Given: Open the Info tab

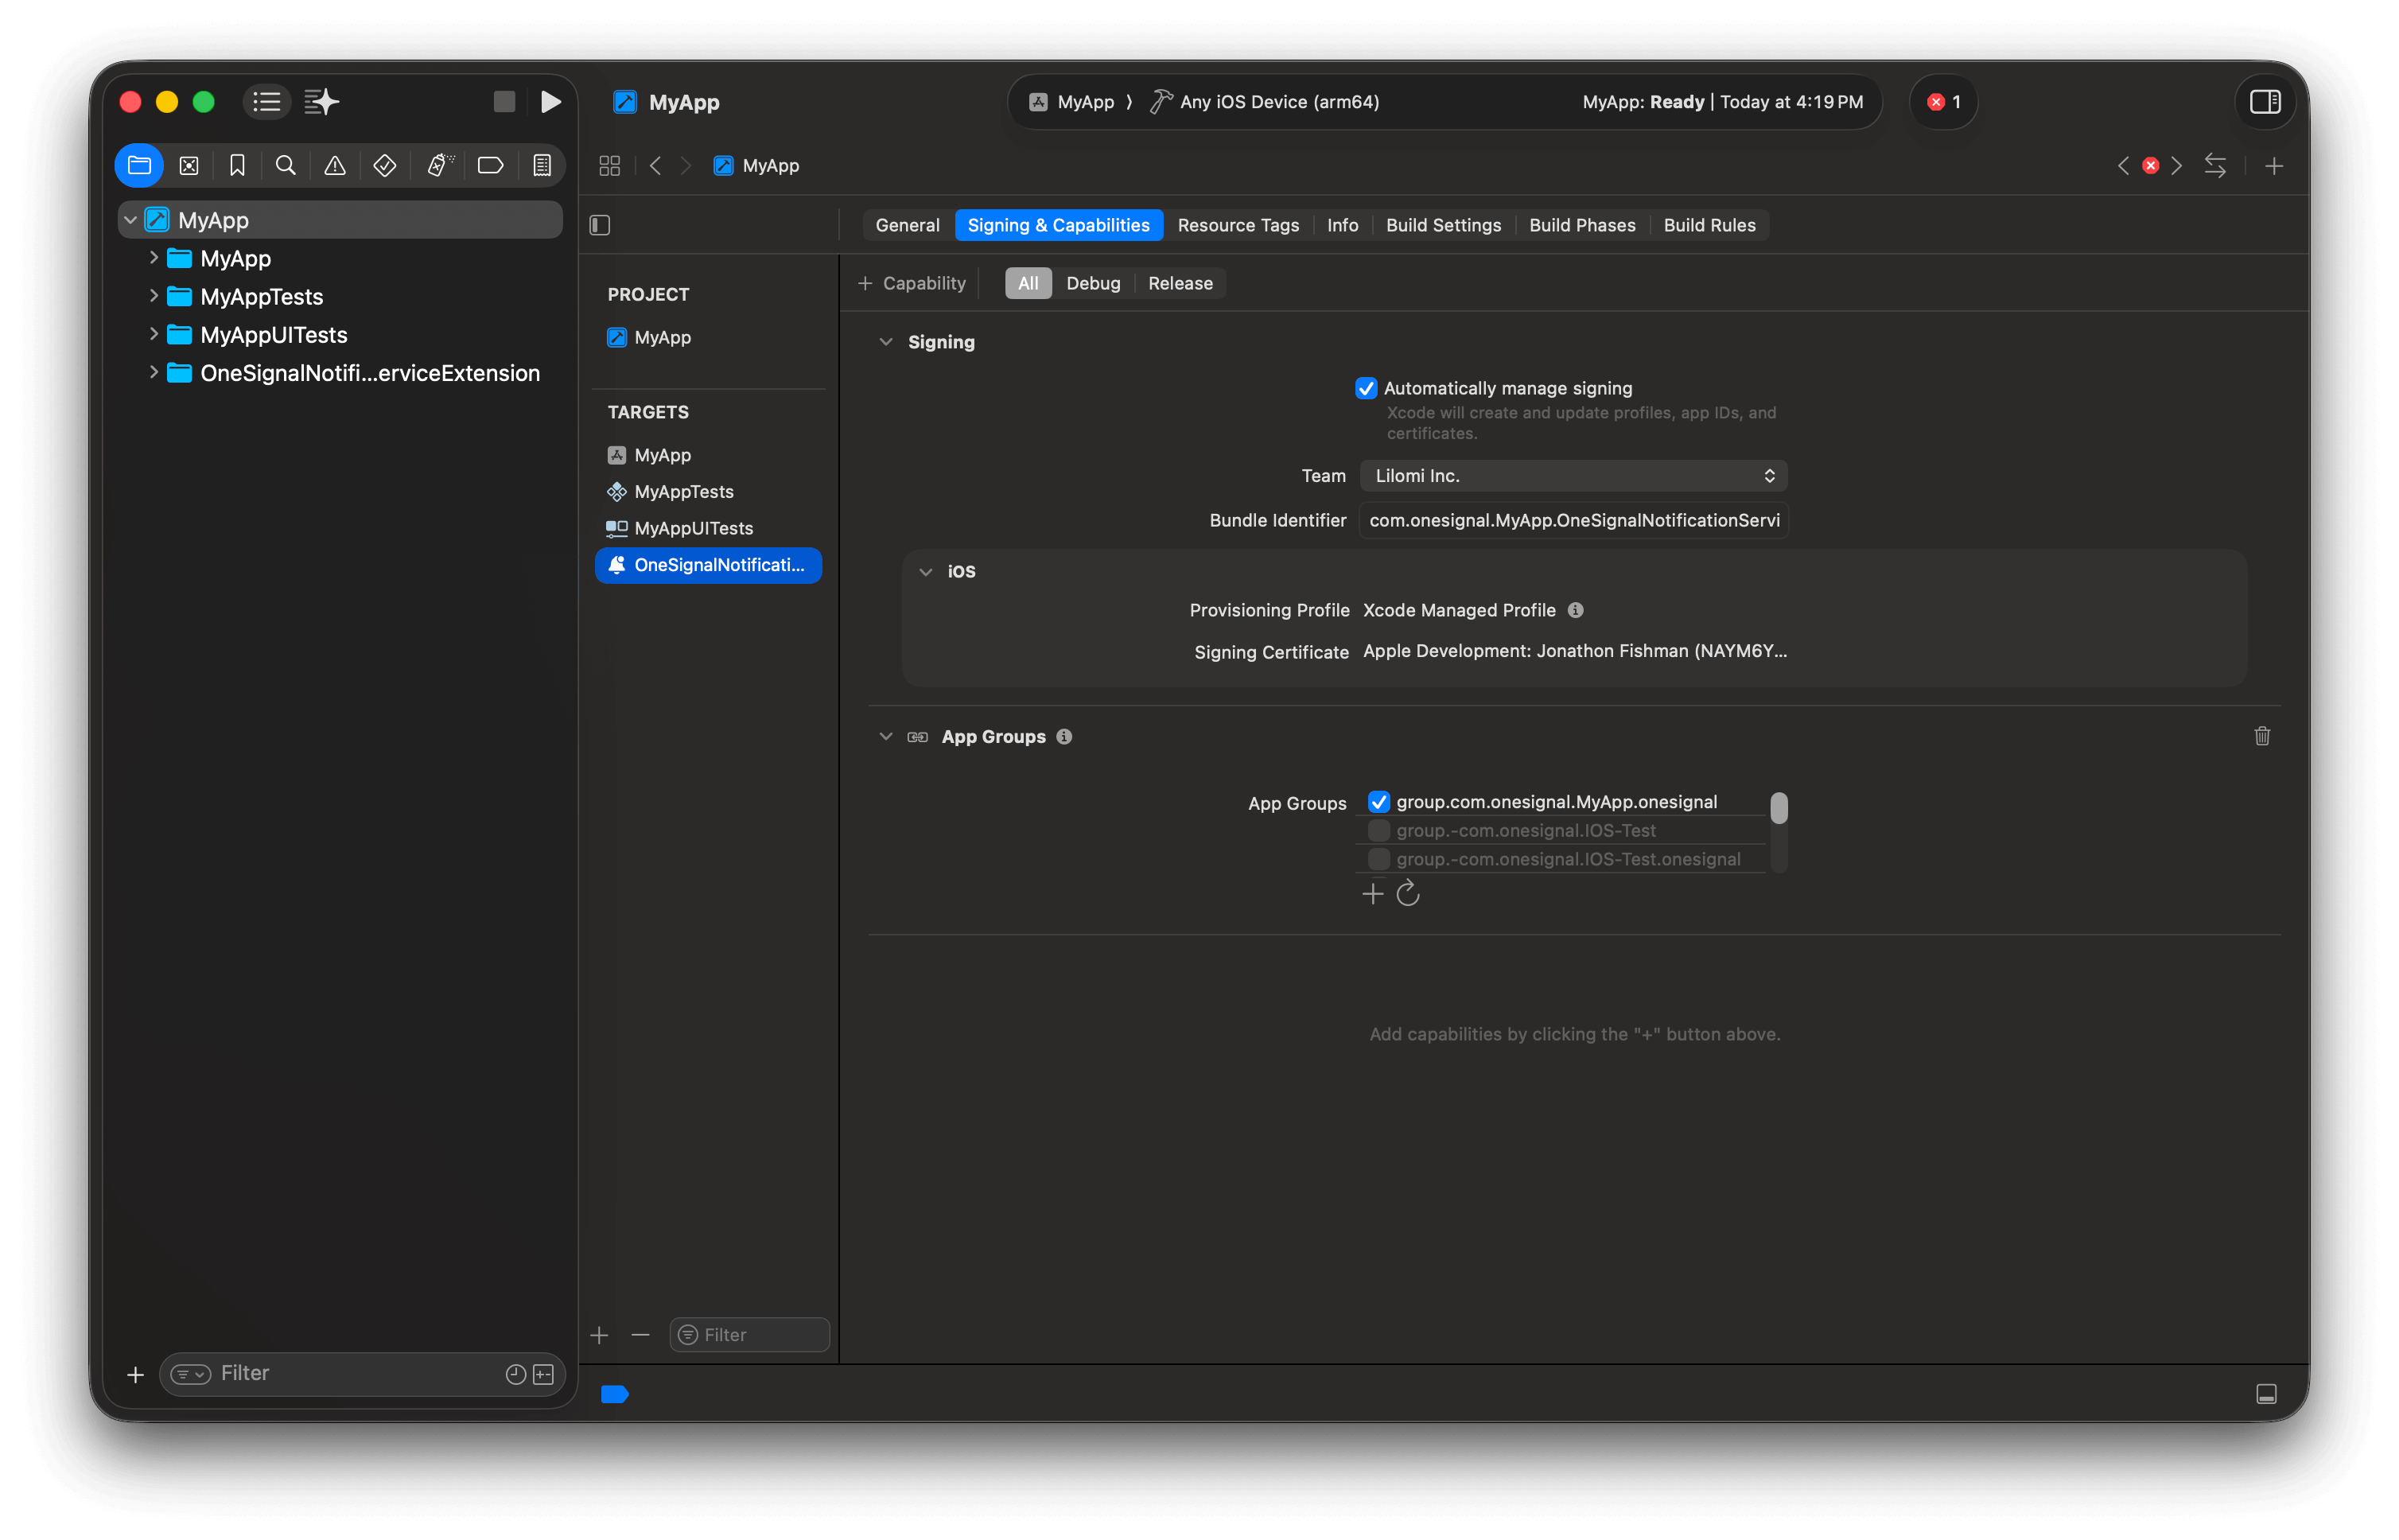Looking at the screenshot, I should click(1342, 226).
